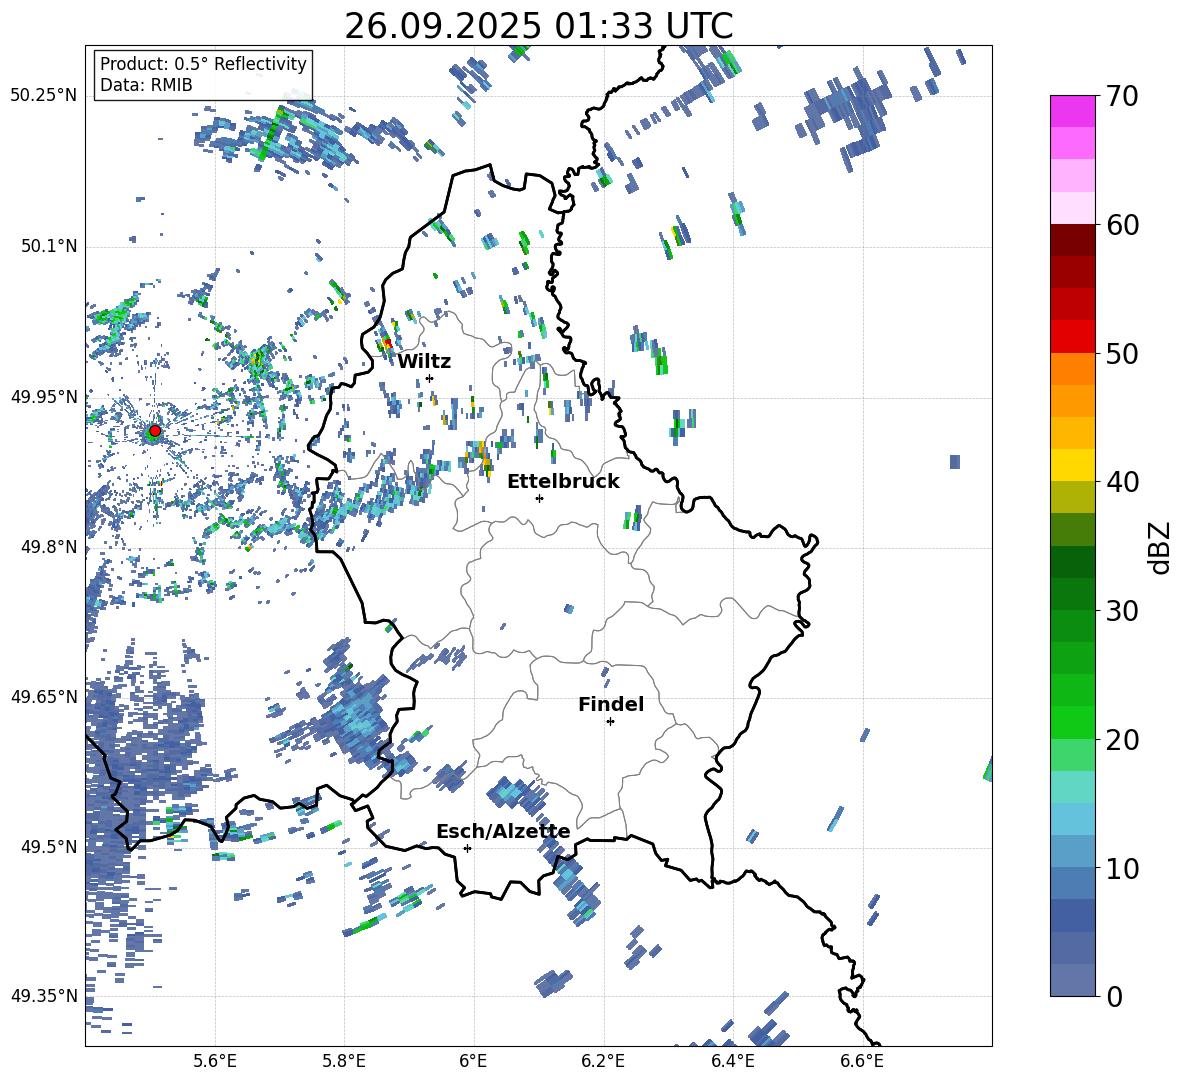This screenshot has height=1081, width=1184.
Task: Click the green 20 dBZ colorbar band
Action: pyautogui.click(x=1072, y=723)
